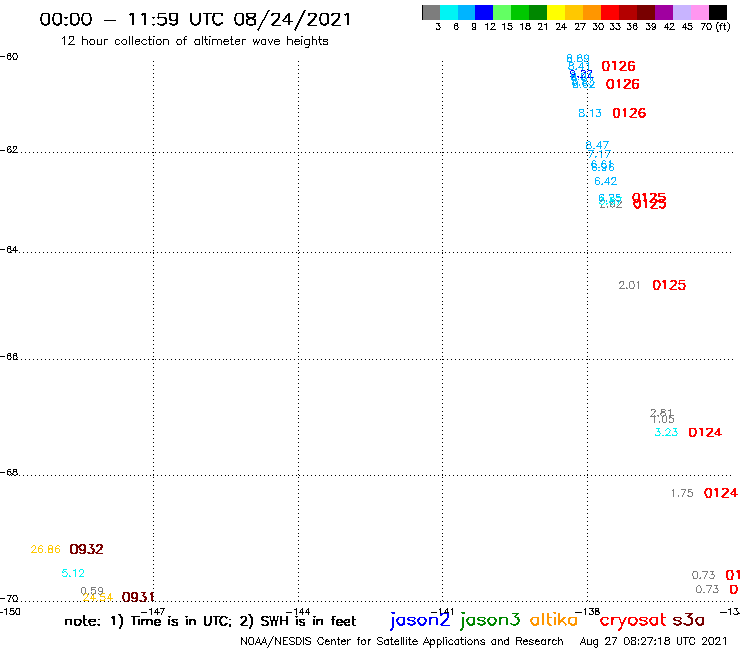Viewport: 740px width, 650px height.
Task: Click the lavender swatch above label 45
Action: click(681, 12)
